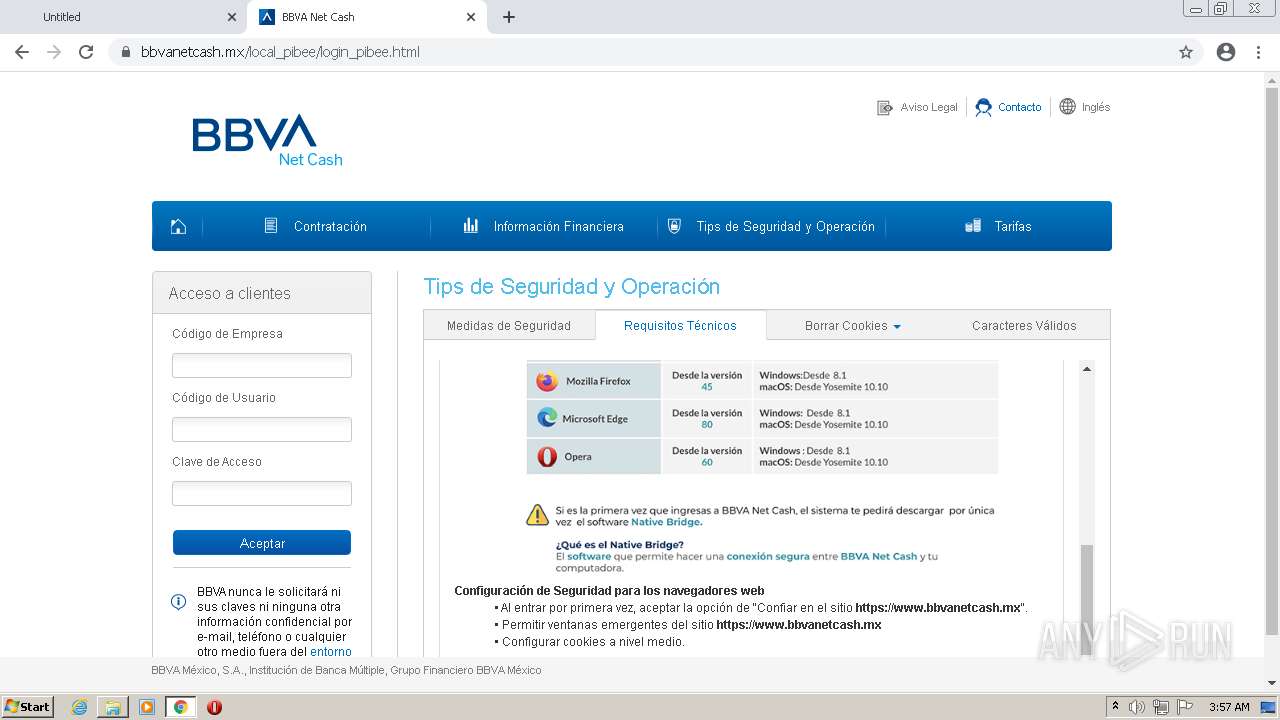Click the 'entorno' link in the warning text
Viewport: 1280px width, 720px height.
[331, 652]
